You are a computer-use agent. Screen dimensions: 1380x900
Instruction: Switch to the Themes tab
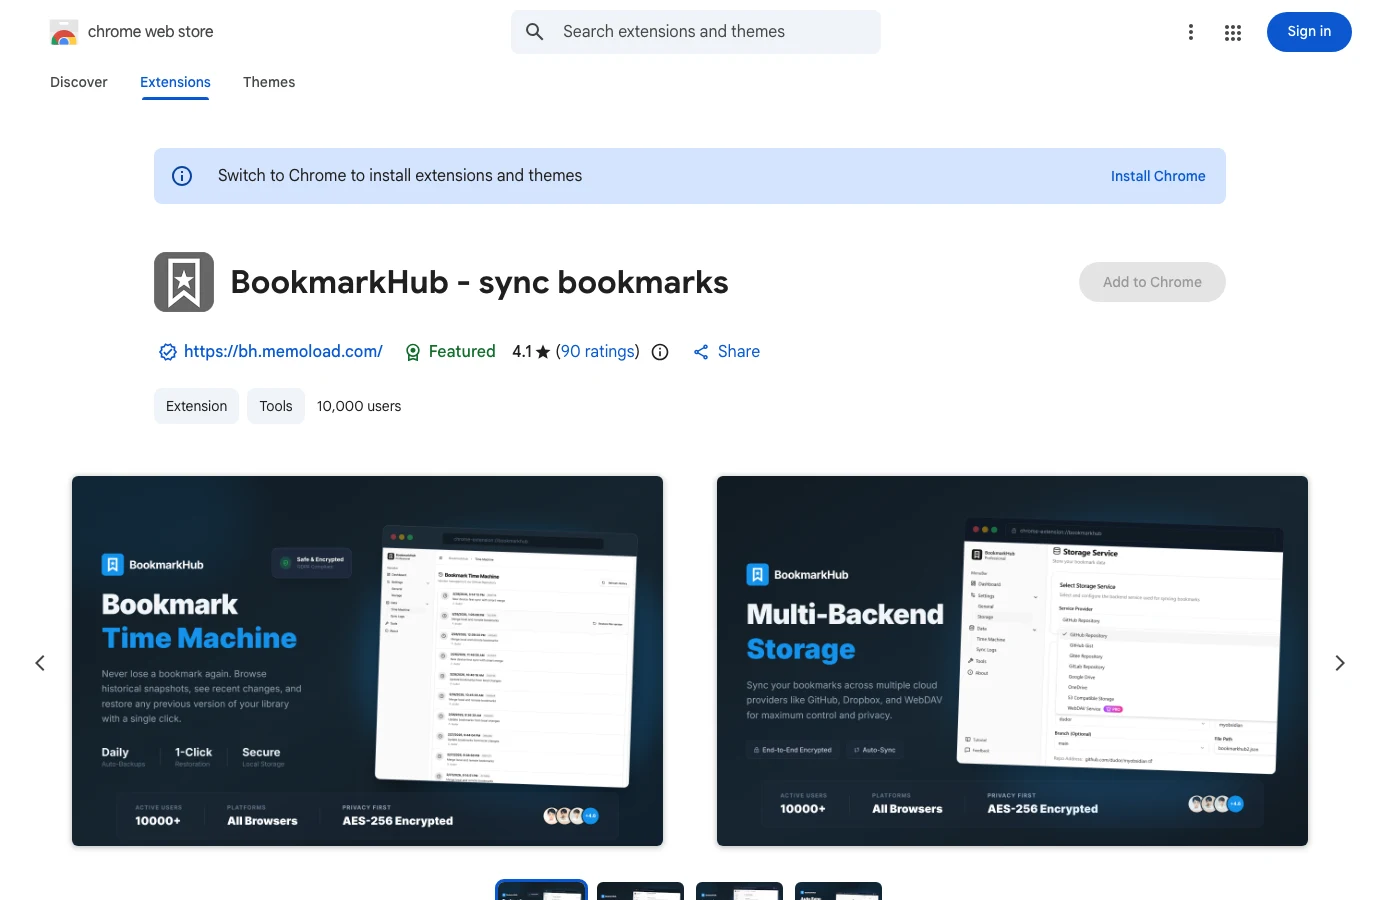(269, 82)
